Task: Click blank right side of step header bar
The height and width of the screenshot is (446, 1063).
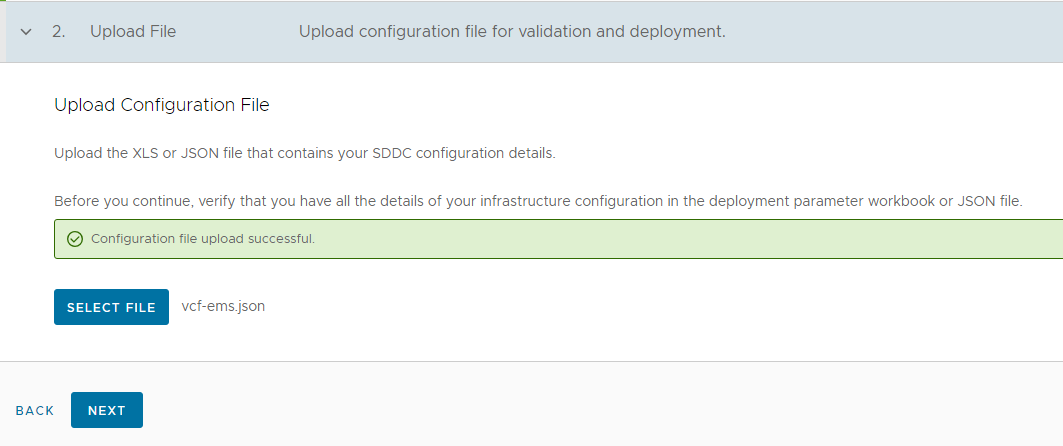Action: [x=900, y=32]
